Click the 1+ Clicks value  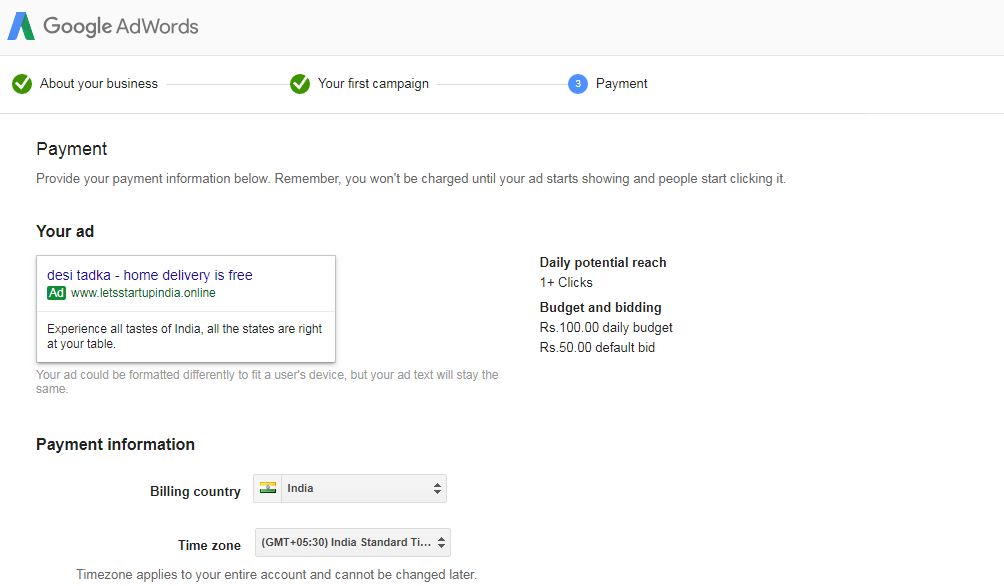tap(566, 282)
